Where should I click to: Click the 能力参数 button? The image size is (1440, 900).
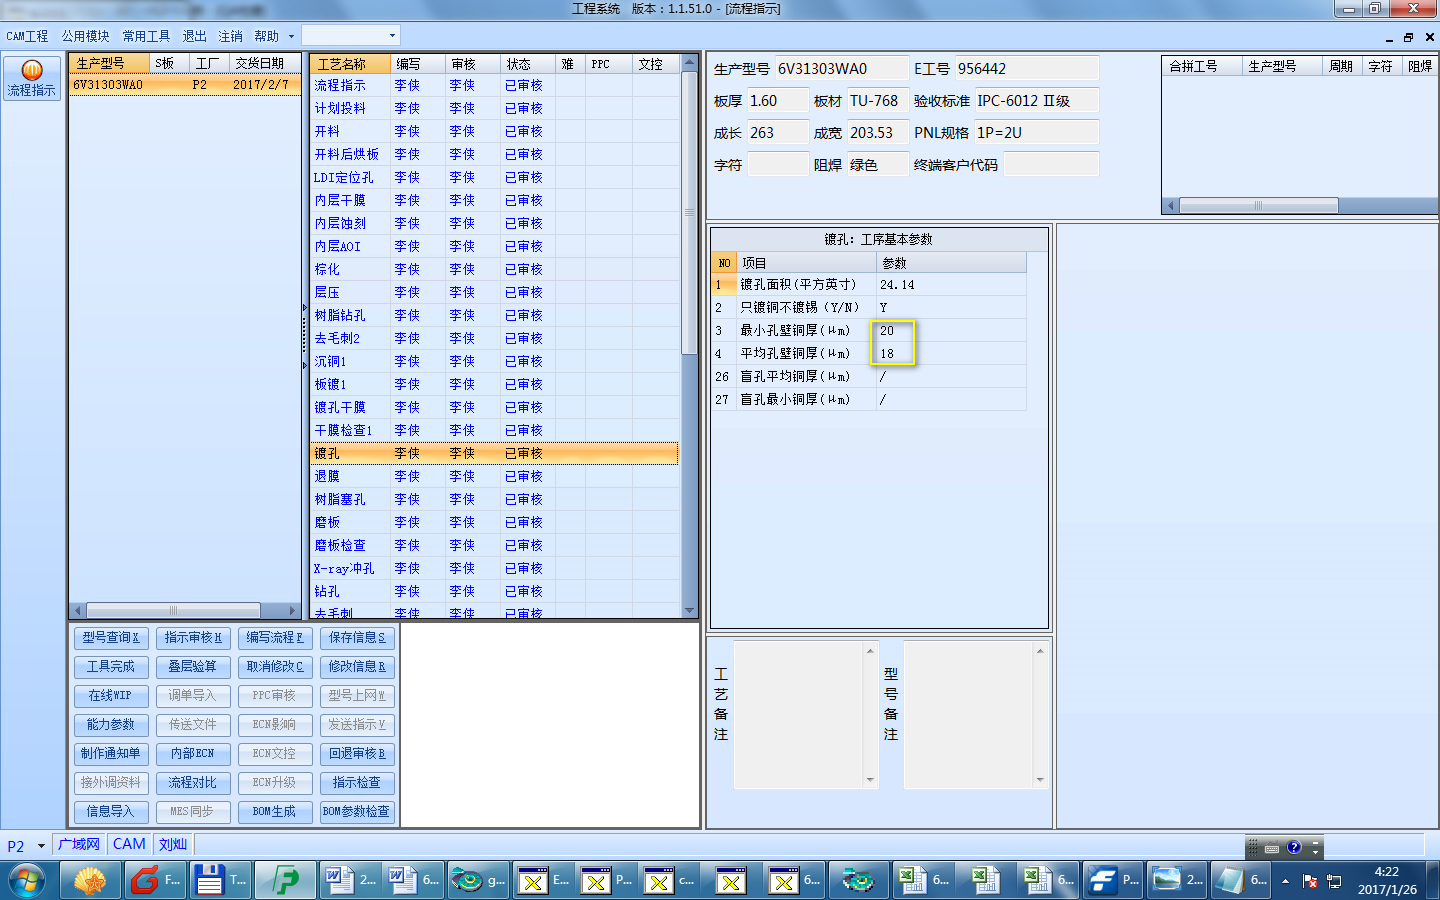coord(111,725)
